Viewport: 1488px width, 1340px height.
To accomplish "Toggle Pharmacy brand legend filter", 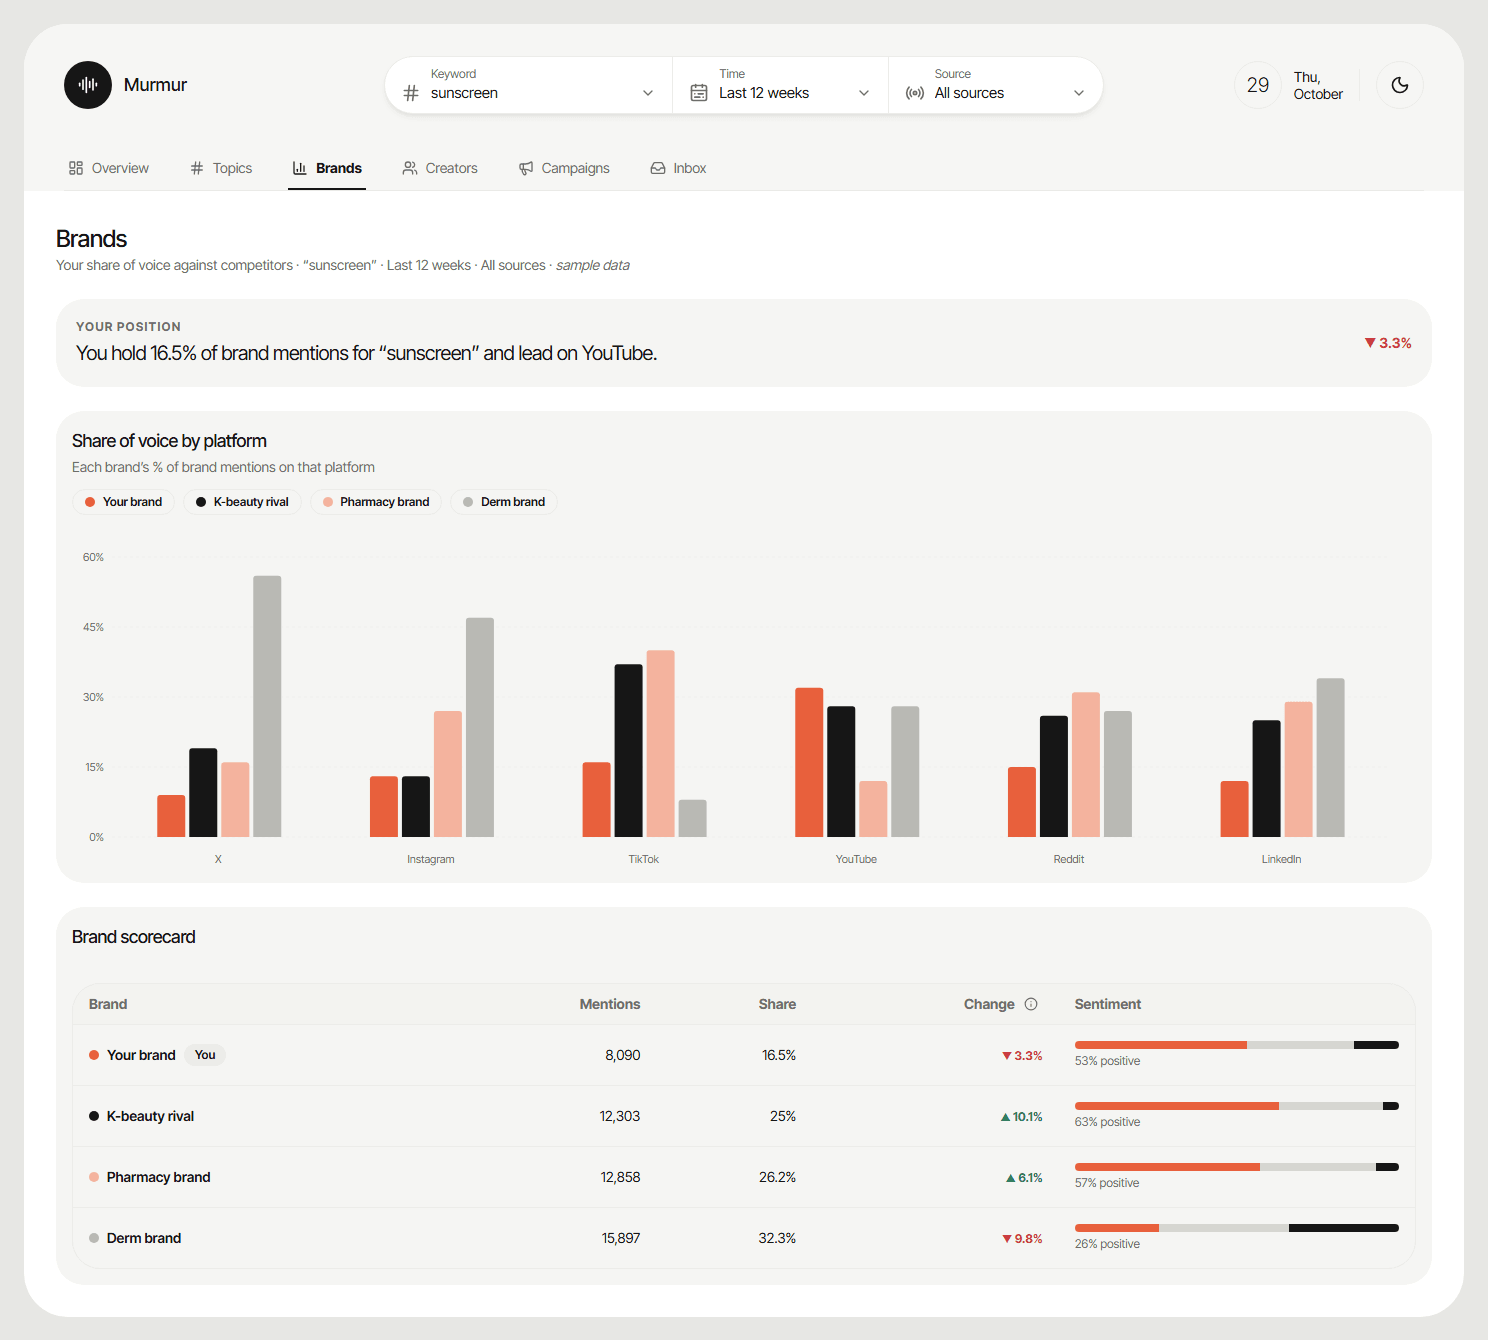I will tap(376, 502).
